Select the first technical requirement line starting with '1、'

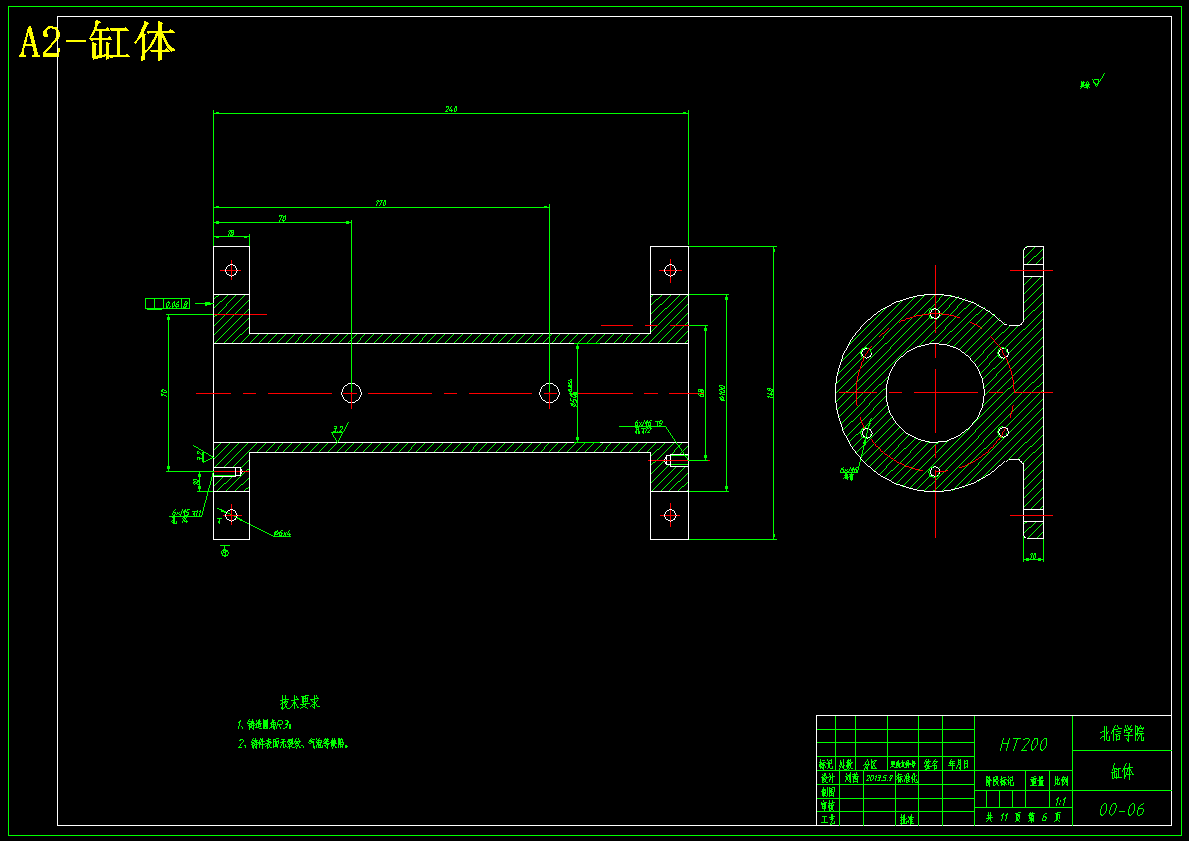264,724
